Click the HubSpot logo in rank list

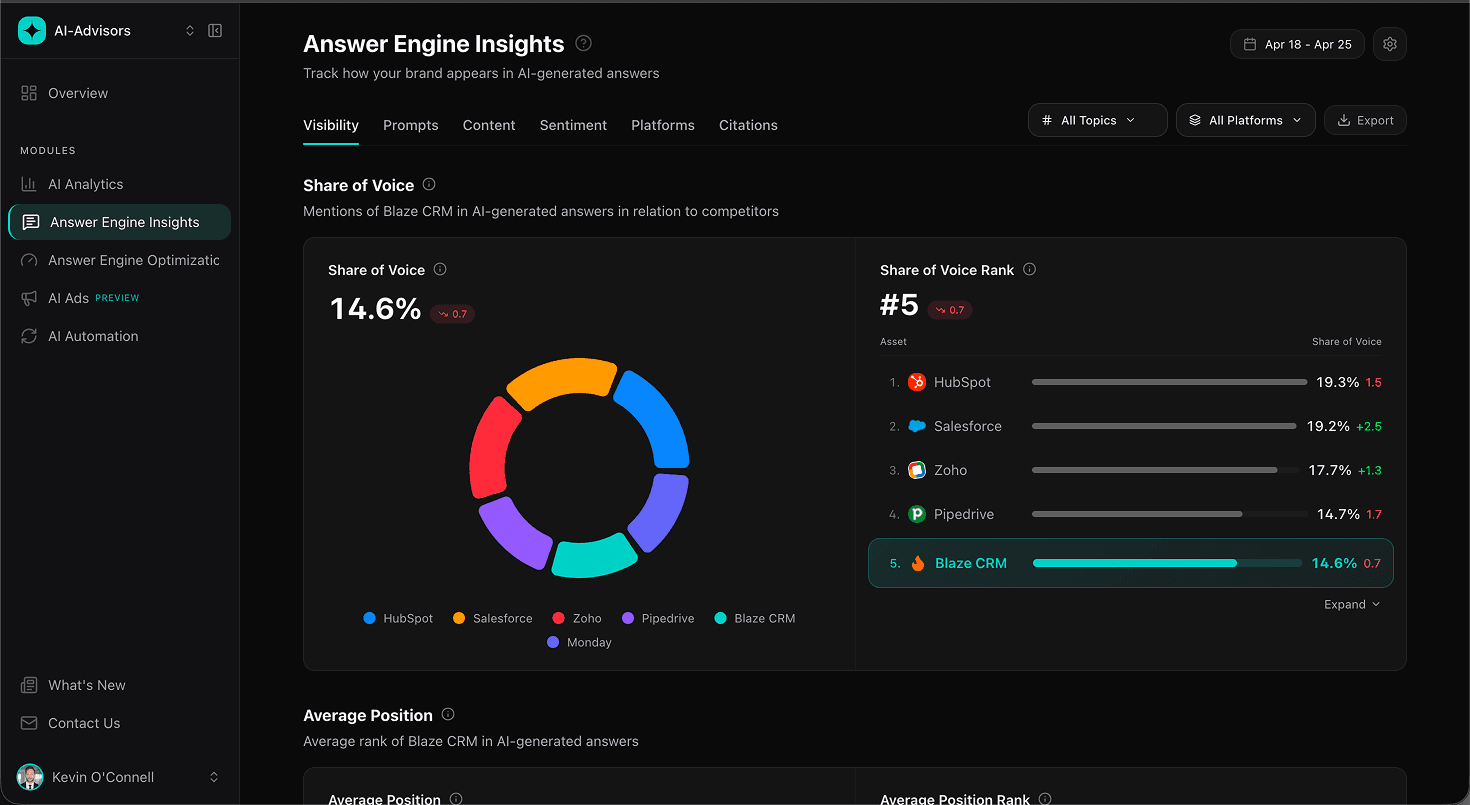[x=917, y=382]
